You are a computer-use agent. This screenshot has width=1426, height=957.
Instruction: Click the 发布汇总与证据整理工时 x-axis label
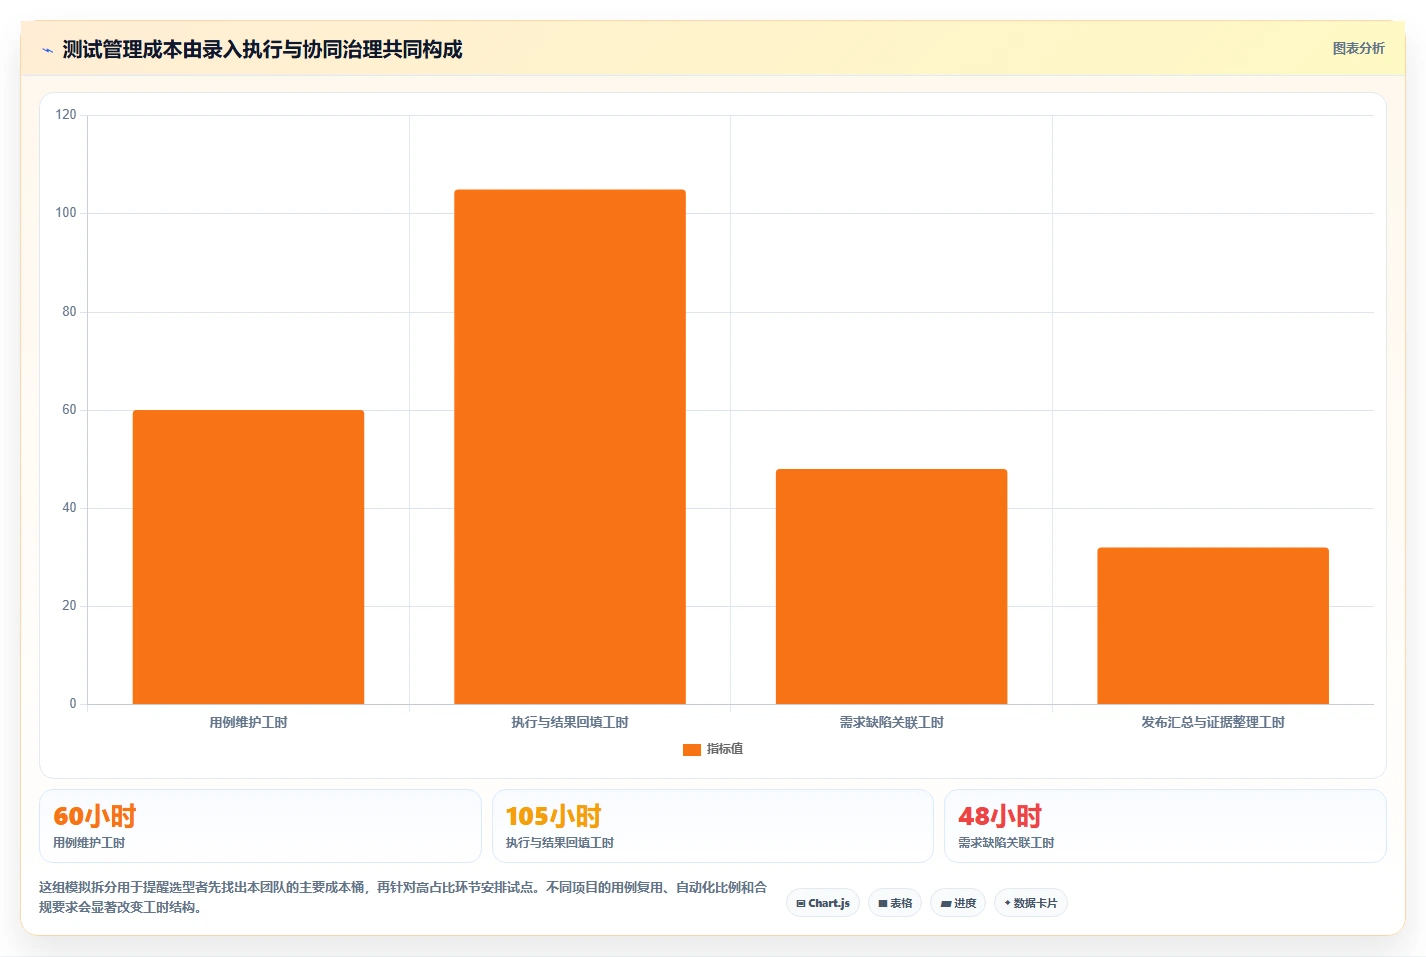[x=1213, y=722]
